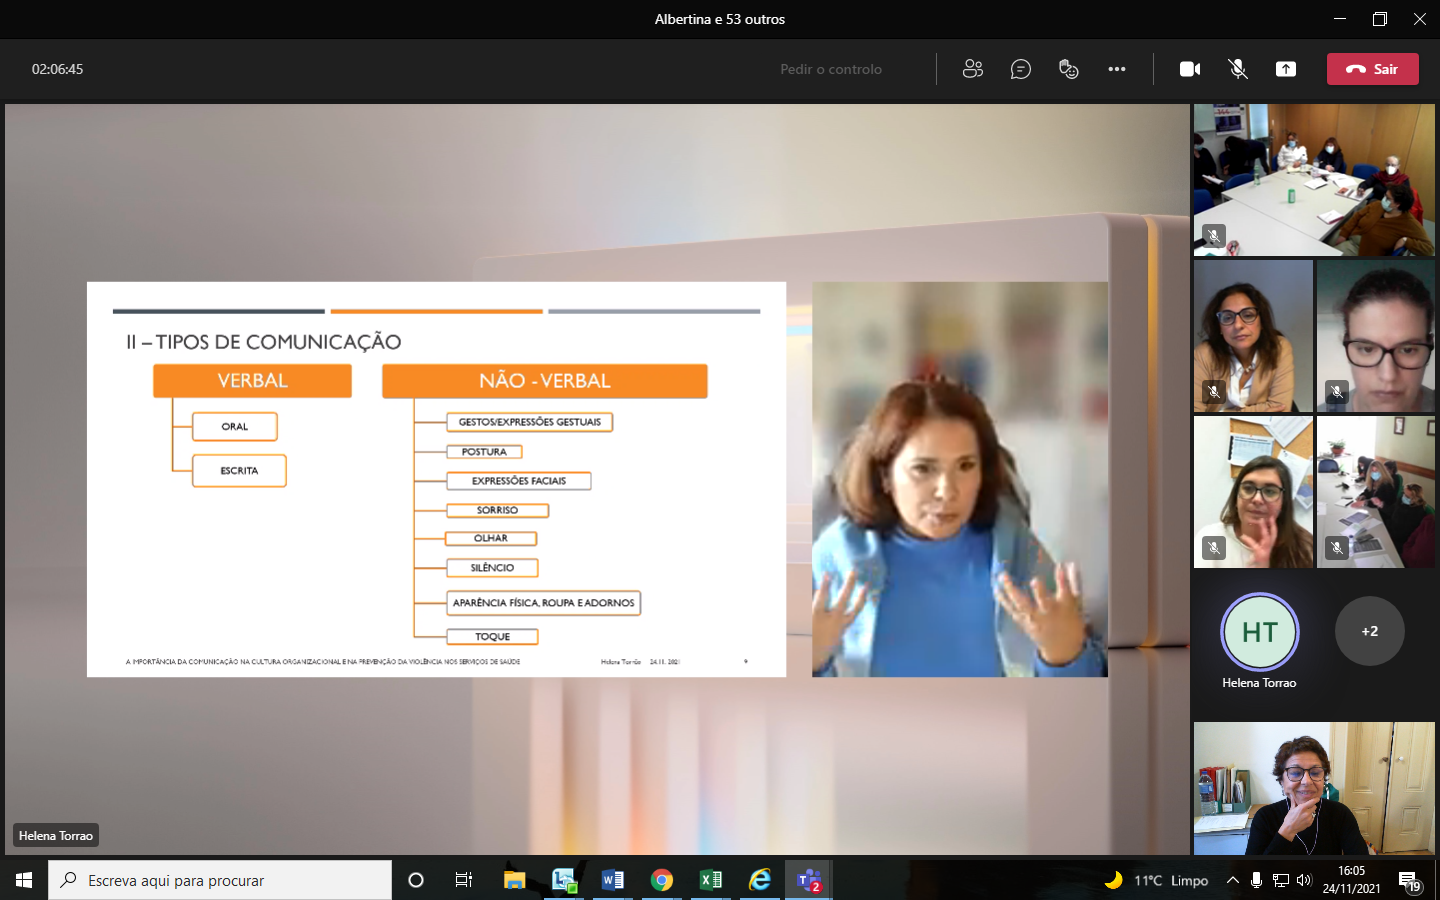Open the reactions menu
This screenshot has height=900, width=1440.
coord(1068,69)
